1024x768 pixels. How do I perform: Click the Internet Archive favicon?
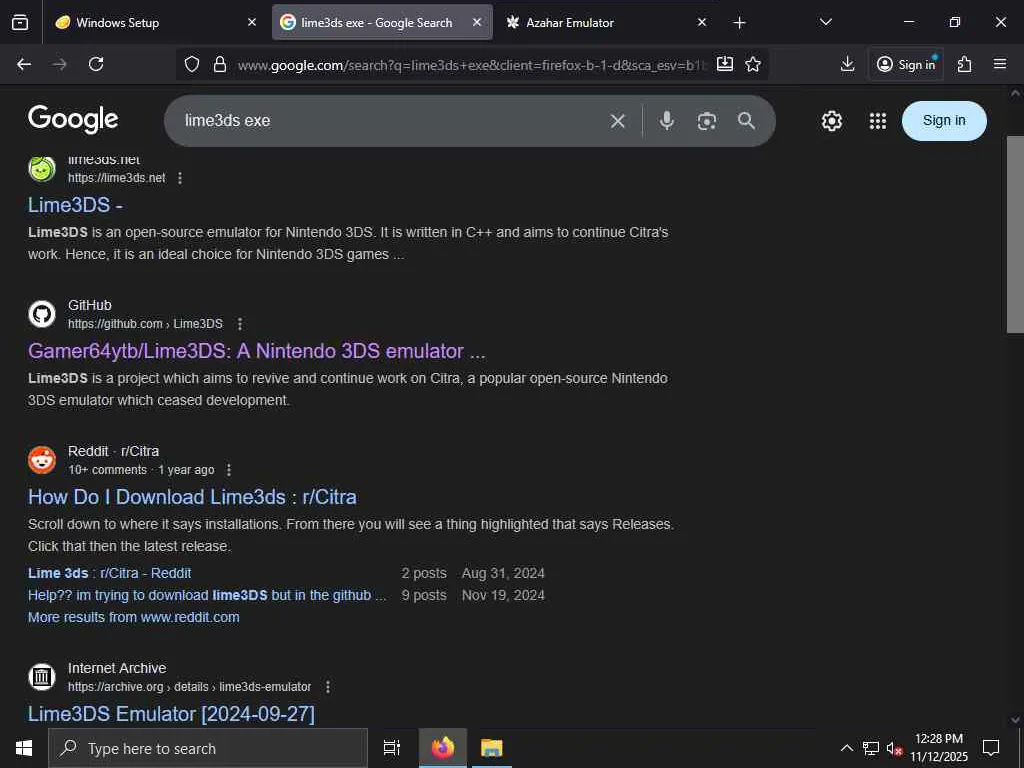tap(42, 677)
